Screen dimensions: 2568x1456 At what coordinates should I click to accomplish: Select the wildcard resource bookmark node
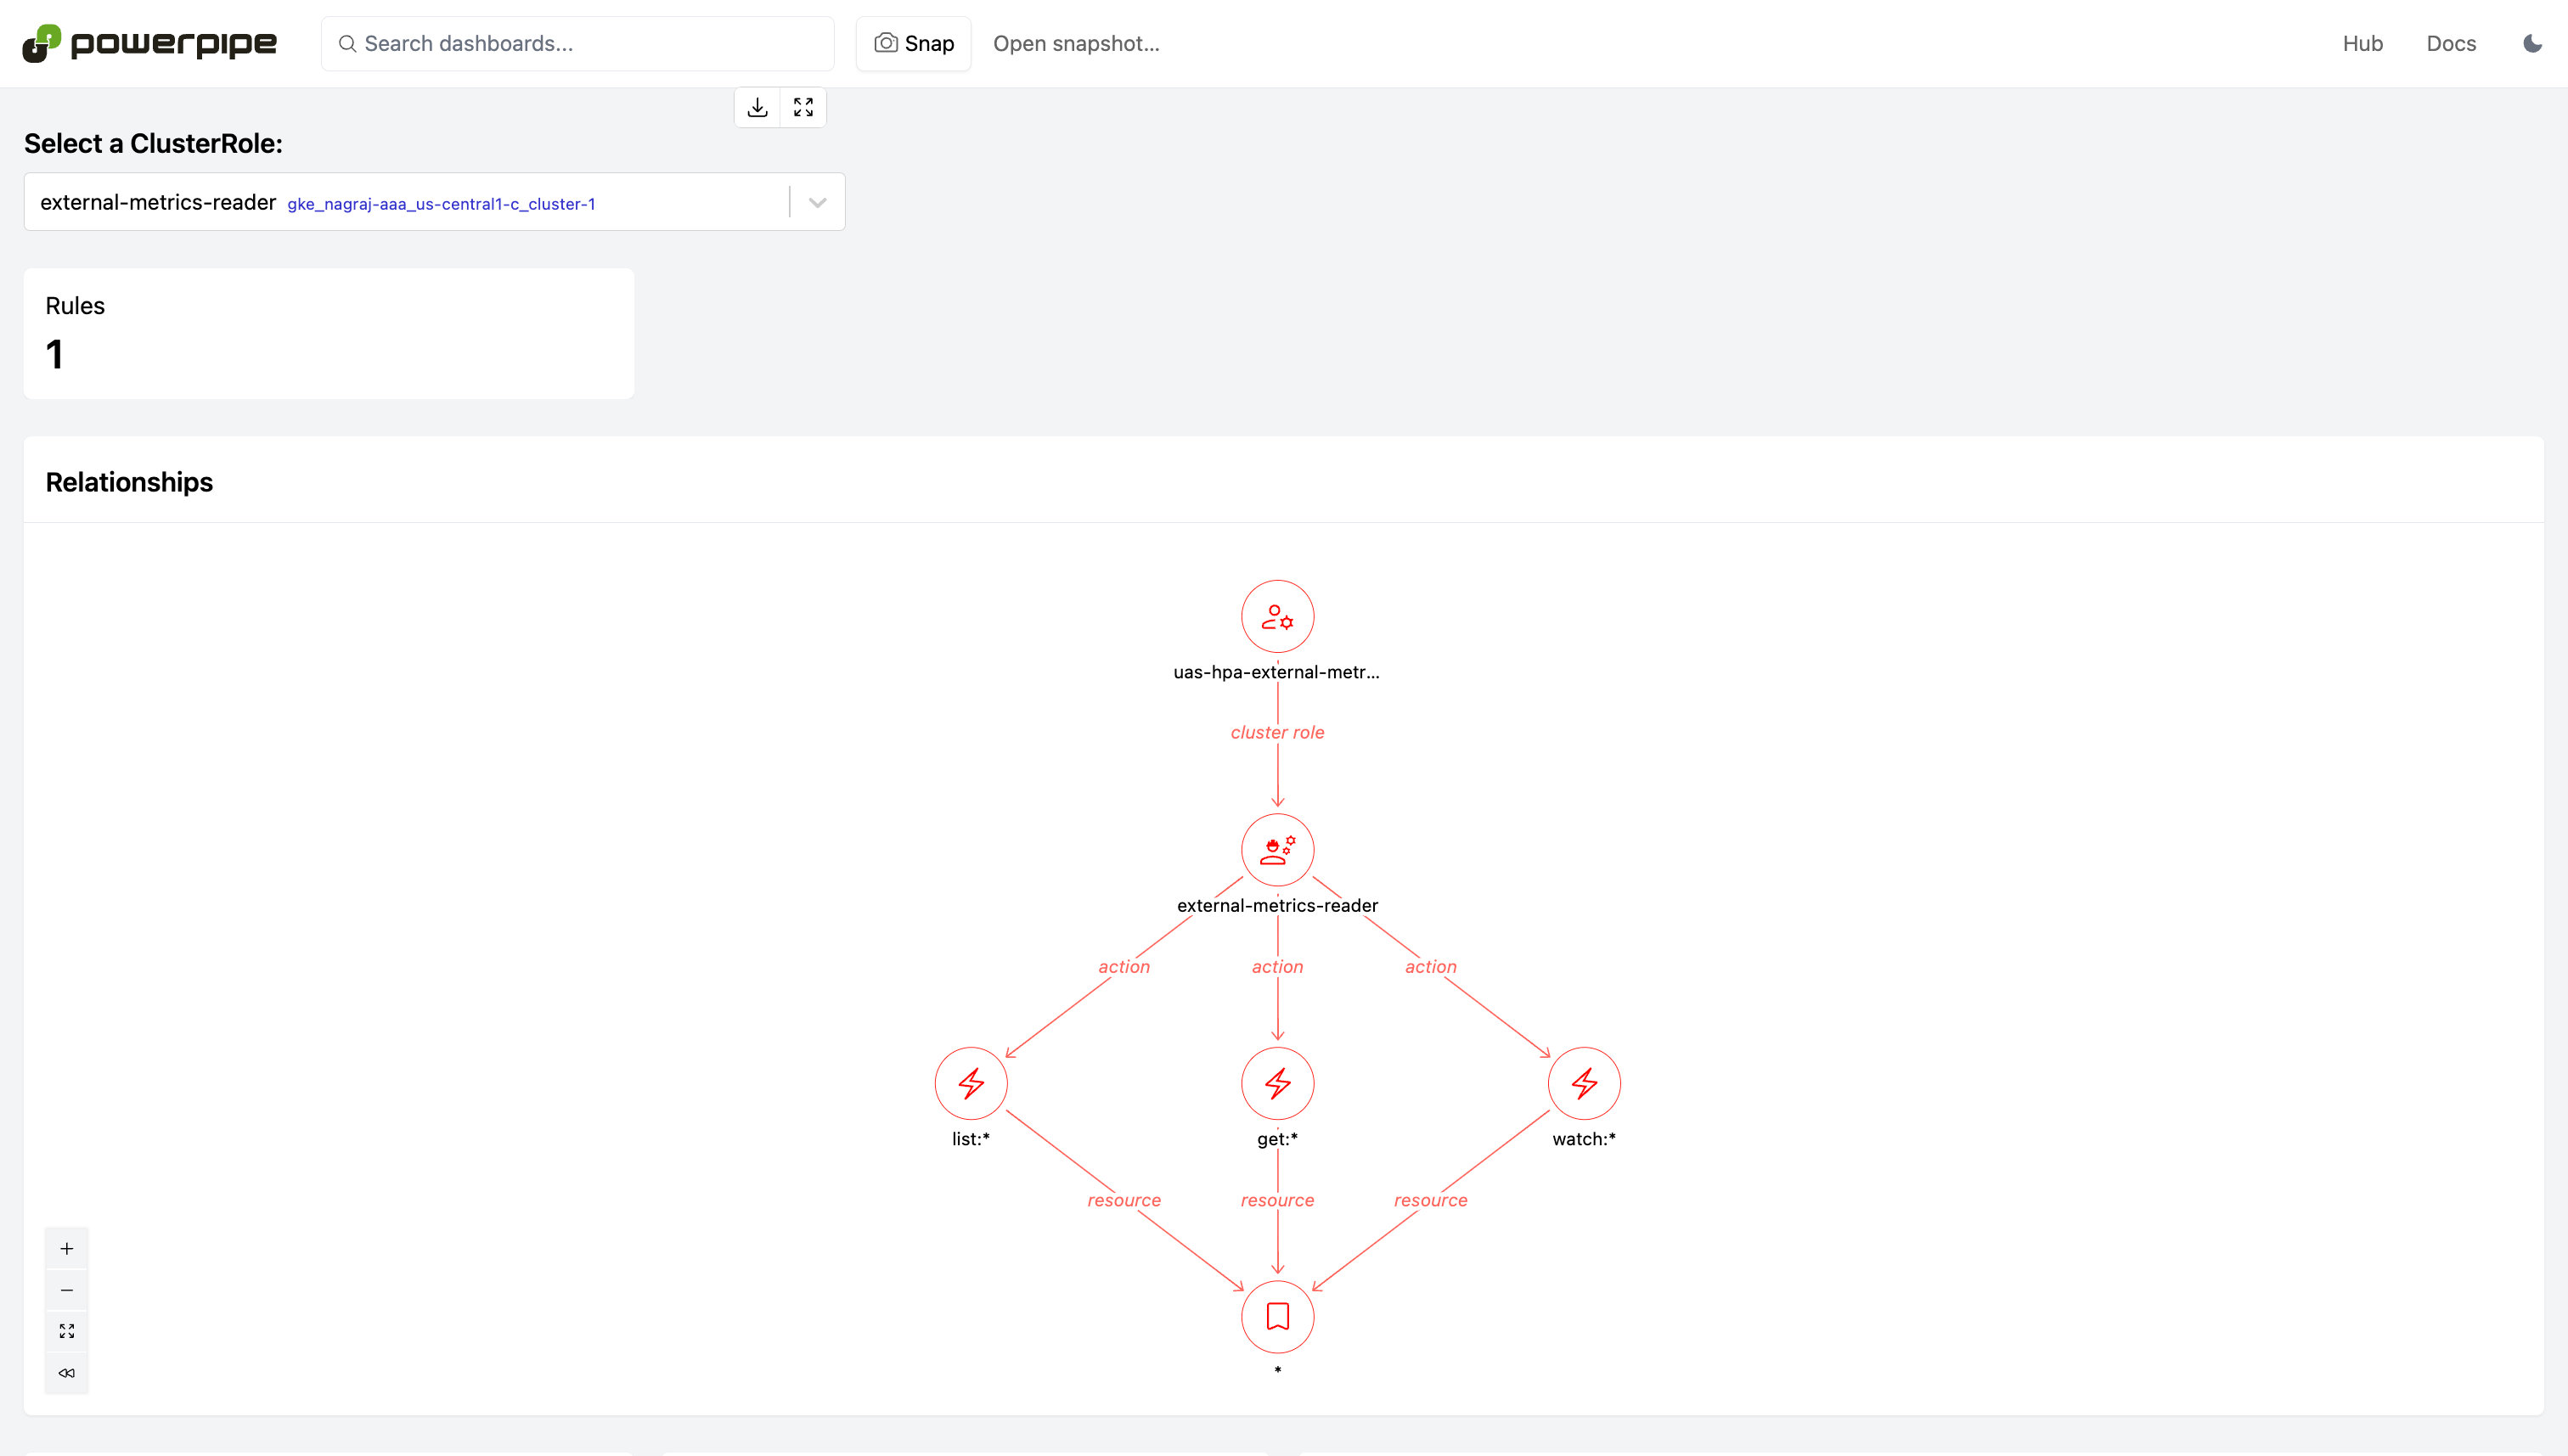coord(1277,1316)
